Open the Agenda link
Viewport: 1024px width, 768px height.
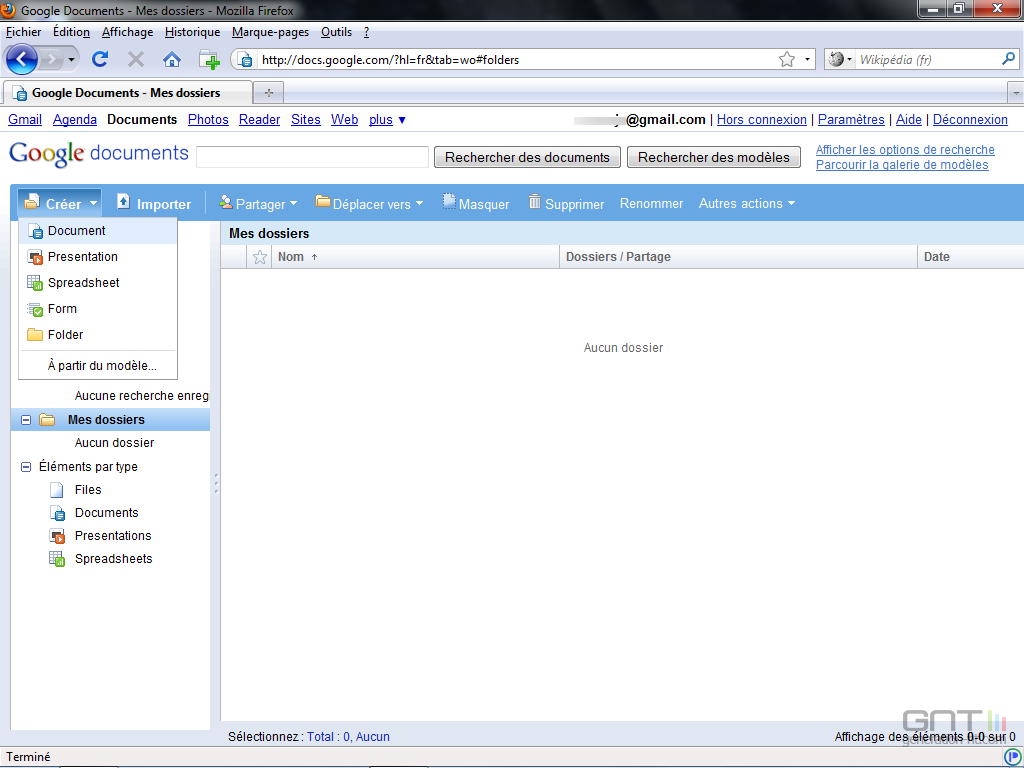(x=75, y=120)
